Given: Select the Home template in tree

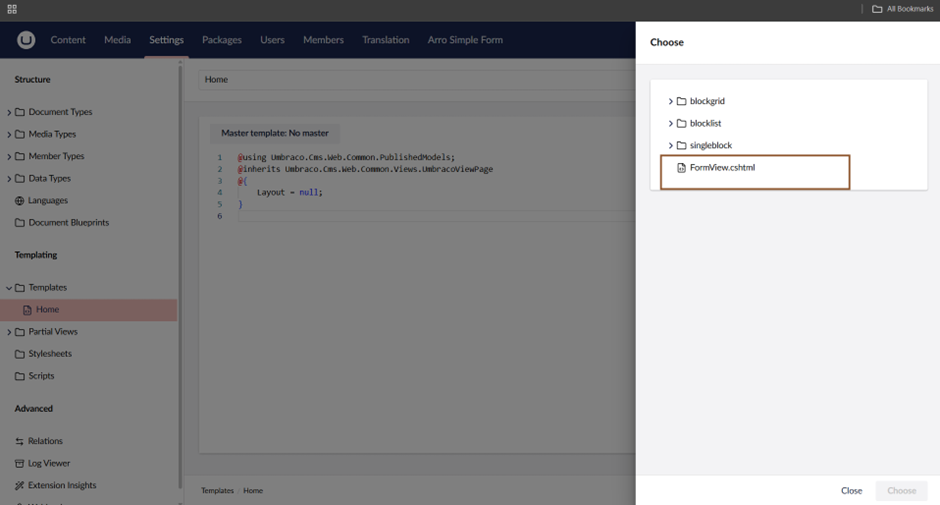Looking at the screenshot, I should pyautogui.click(x=47, y=310).
